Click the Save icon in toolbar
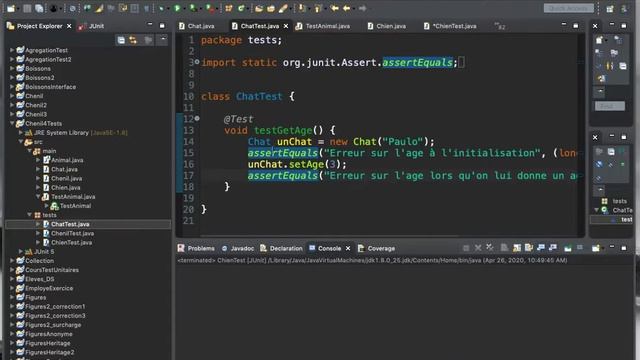This screenshot has height=360, width=640. [x=27, y=8]
